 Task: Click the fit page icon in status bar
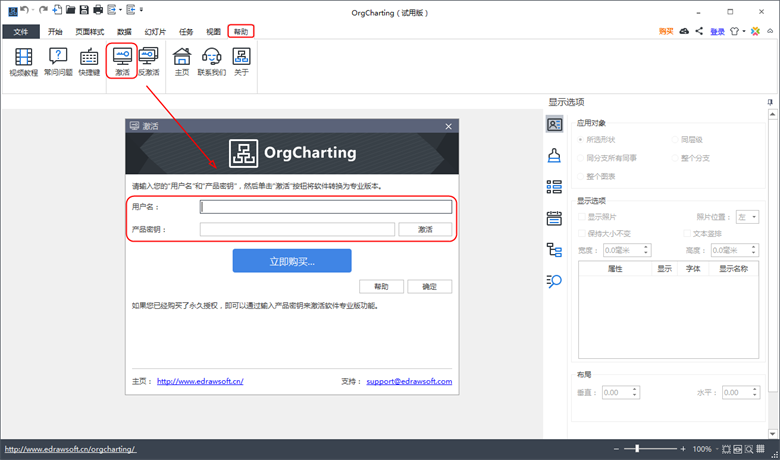[726, 449]
